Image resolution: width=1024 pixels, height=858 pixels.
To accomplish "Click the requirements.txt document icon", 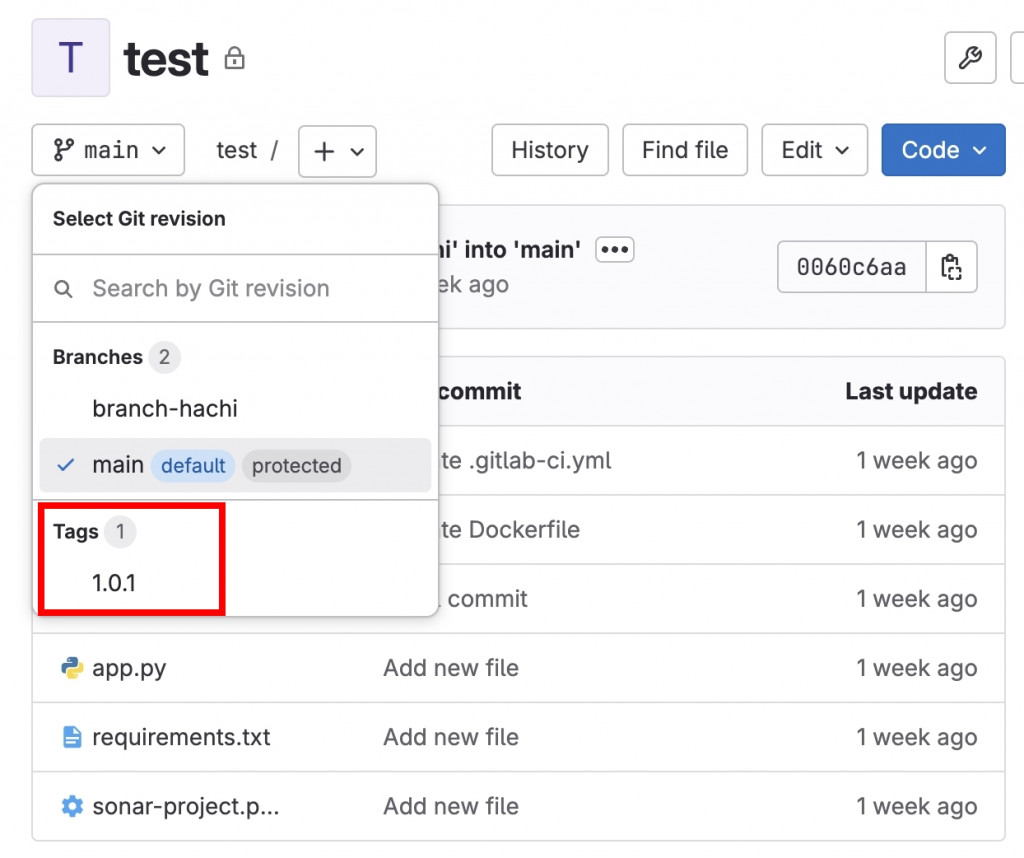I will coord(71,737).
